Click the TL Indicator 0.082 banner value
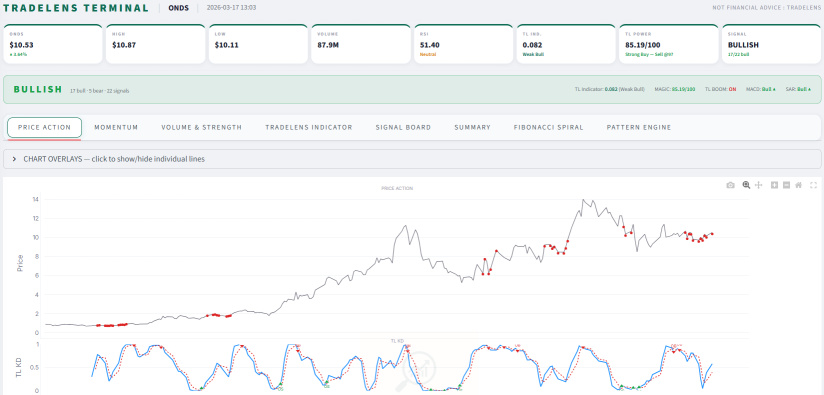This screenshot has width=824, height=395. pos(610,89)
